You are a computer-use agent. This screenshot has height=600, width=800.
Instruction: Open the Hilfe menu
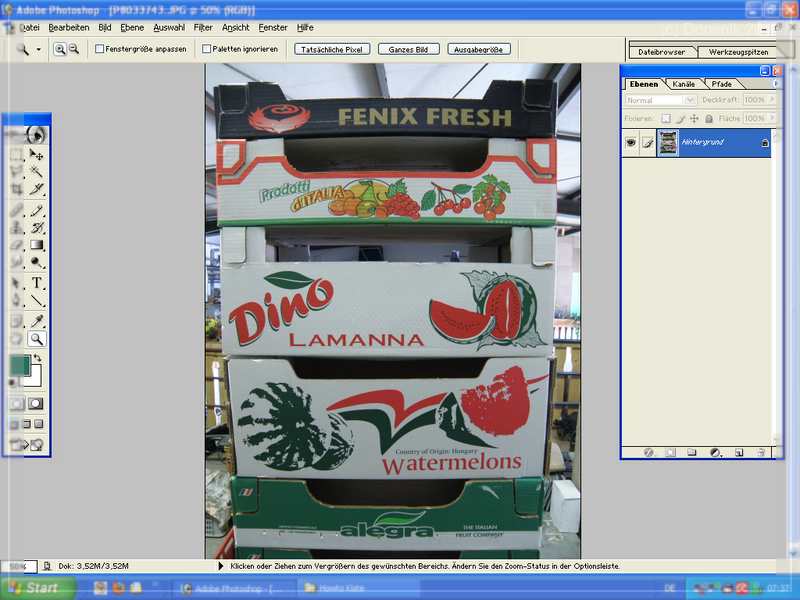pyautogui.click(x=305, y=28)
